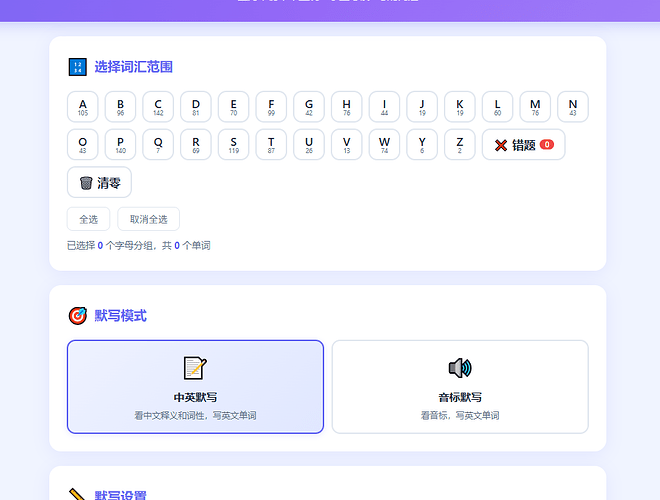
Task: Click the numbers icon beside 选择词汇范围
Action: tap(77, 67)
